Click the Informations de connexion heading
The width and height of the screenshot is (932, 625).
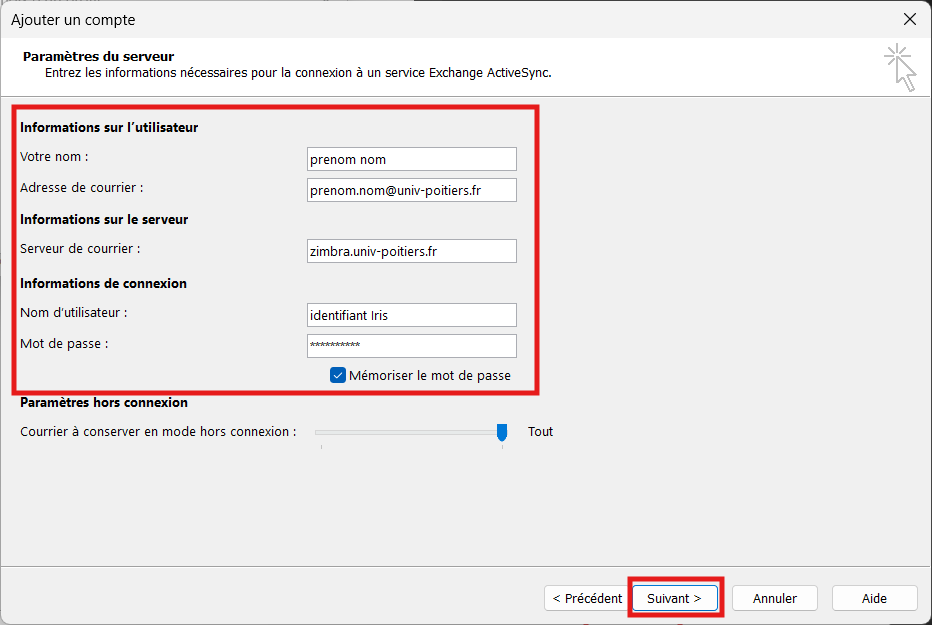click(x=103, y=283)
